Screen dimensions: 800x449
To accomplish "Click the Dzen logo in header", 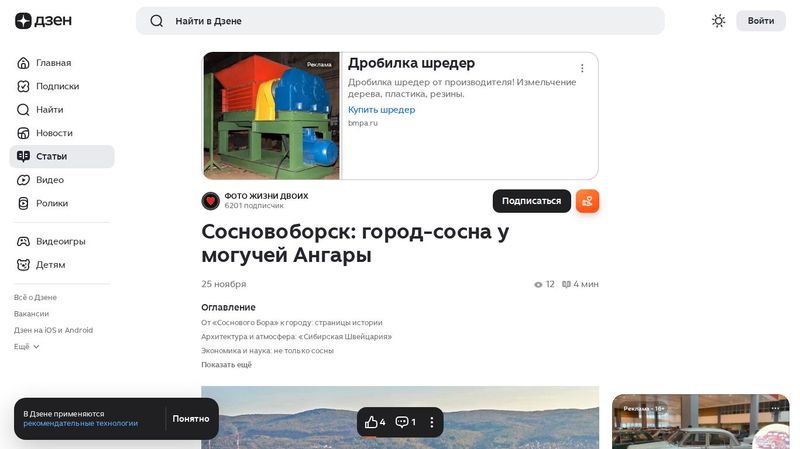I will 43,21.
